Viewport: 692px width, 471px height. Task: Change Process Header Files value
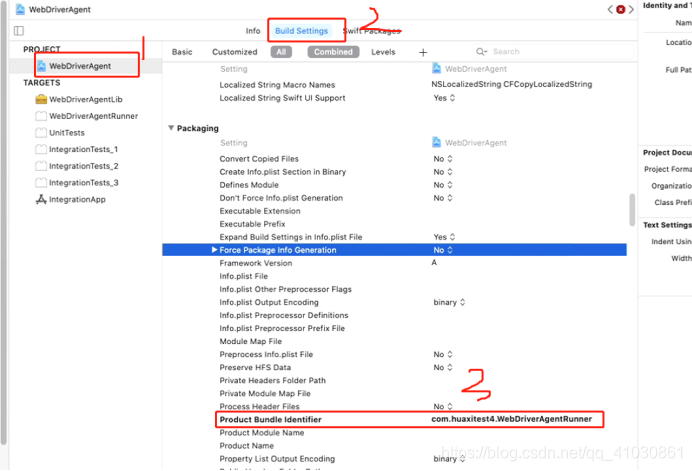443,406
